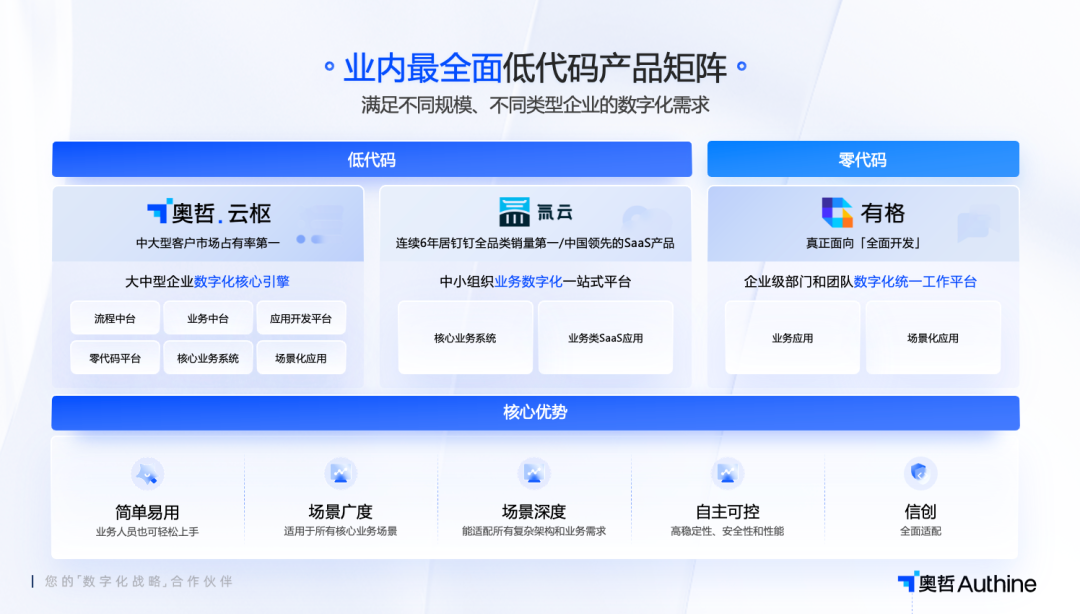This screenshot has width=1080, height=614.
Task: Select the 零代码 header bar
Action: [863, 160]
